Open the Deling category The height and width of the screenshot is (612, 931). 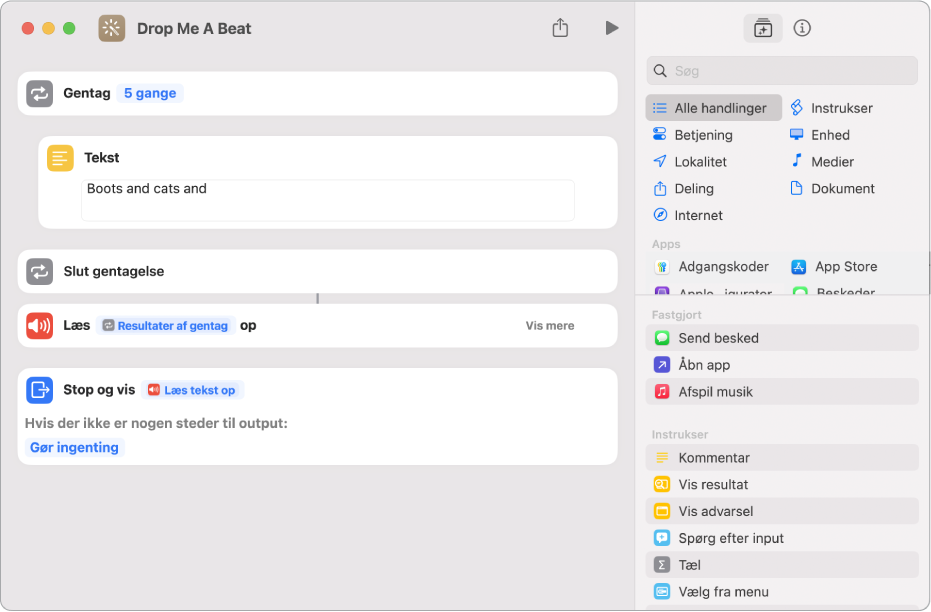683,189
